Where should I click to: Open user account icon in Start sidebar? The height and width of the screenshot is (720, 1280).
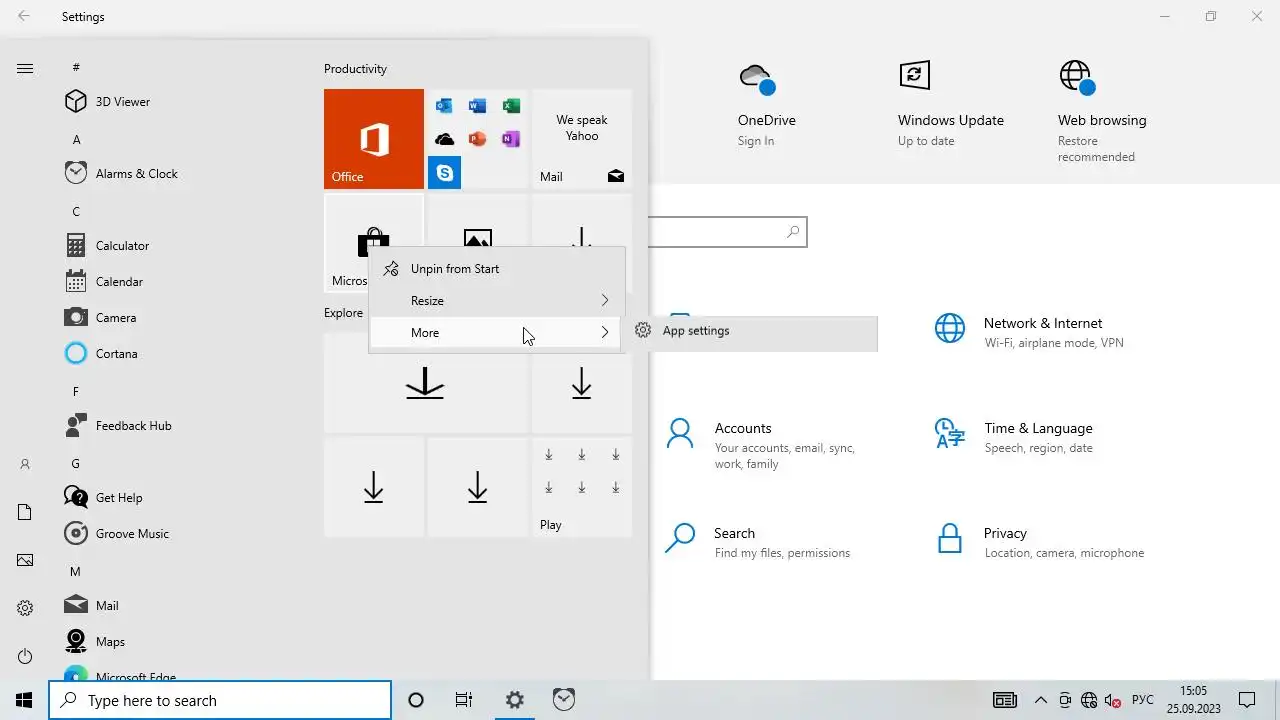tap(25, 464)
